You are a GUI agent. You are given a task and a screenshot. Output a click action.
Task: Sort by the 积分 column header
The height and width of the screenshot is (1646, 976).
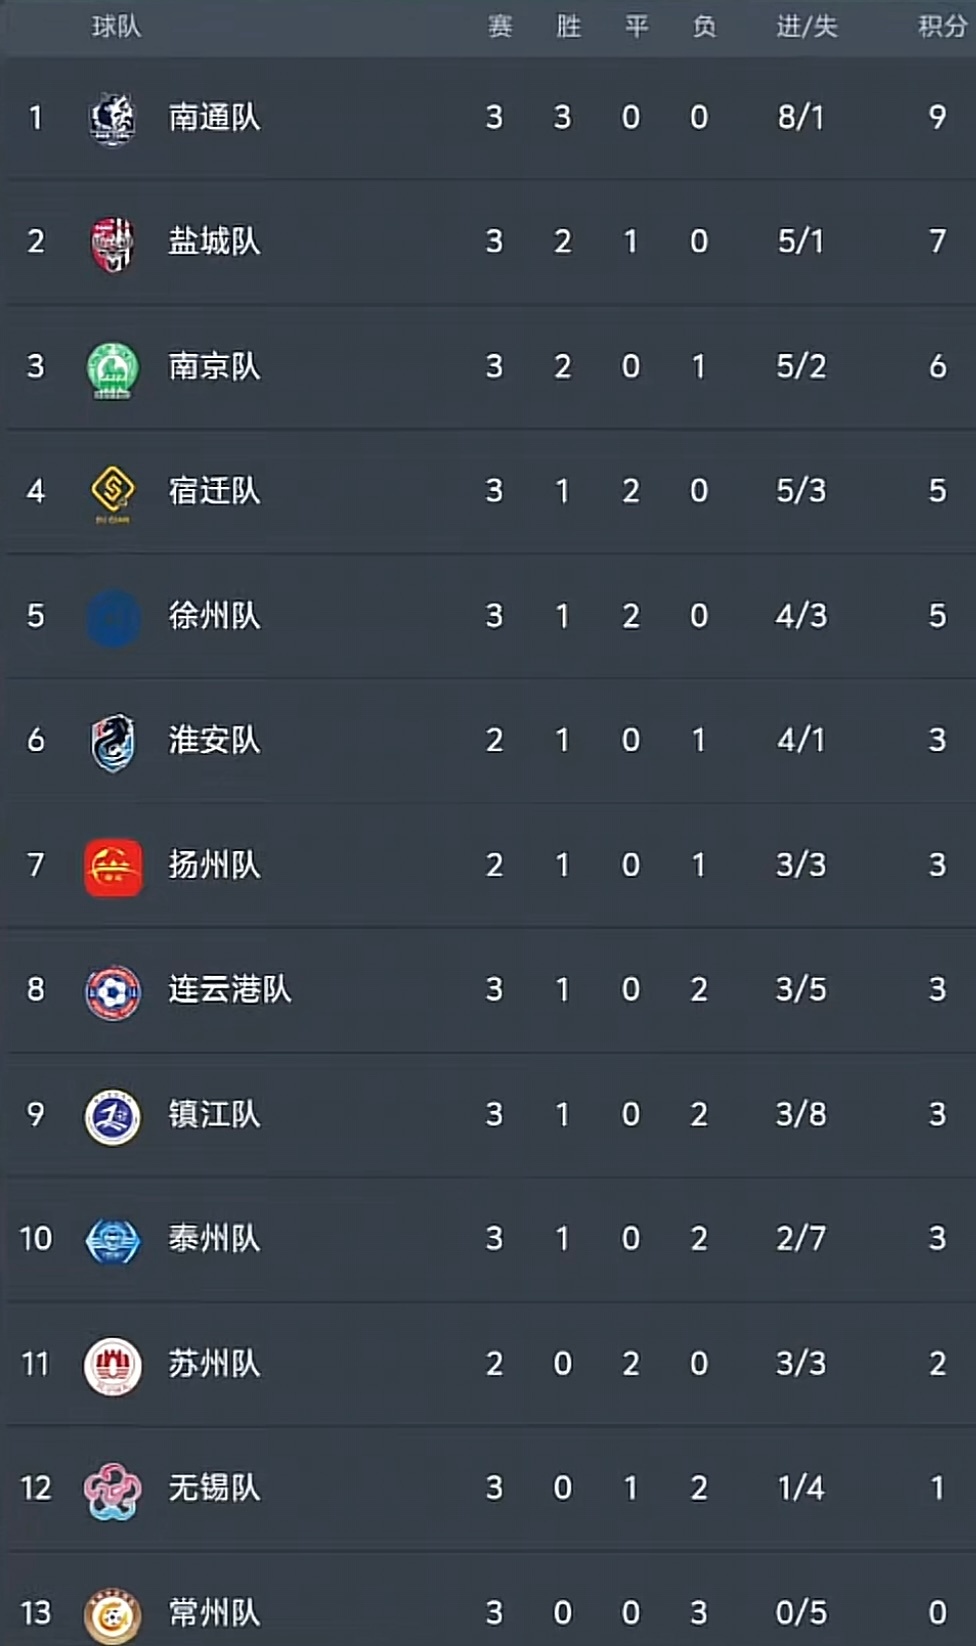[x=942, y=27]
